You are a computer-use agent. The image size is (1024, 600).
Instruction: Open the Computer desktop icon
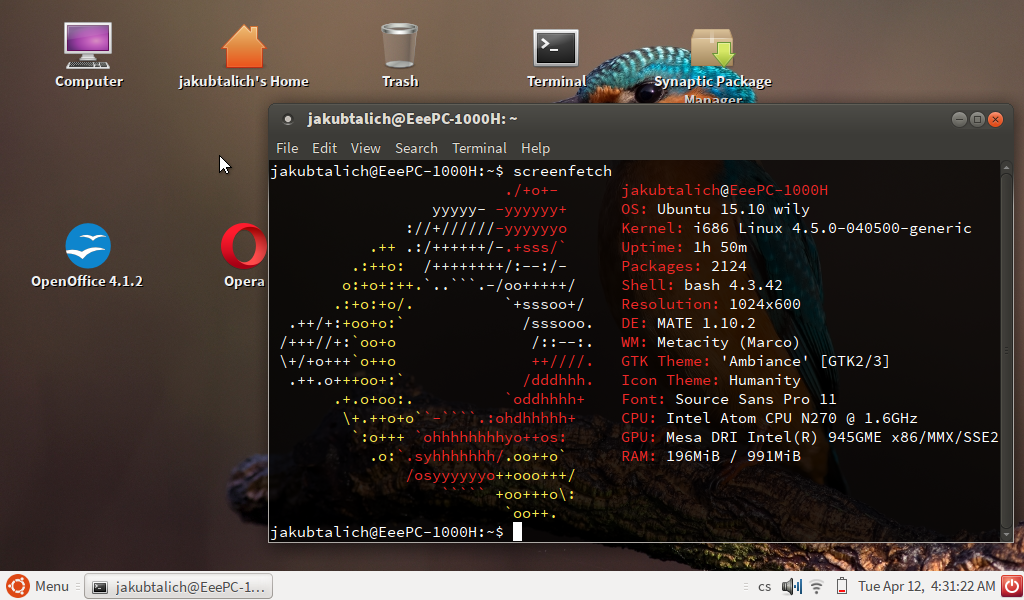pyautogui.click(x=88, y=46)
